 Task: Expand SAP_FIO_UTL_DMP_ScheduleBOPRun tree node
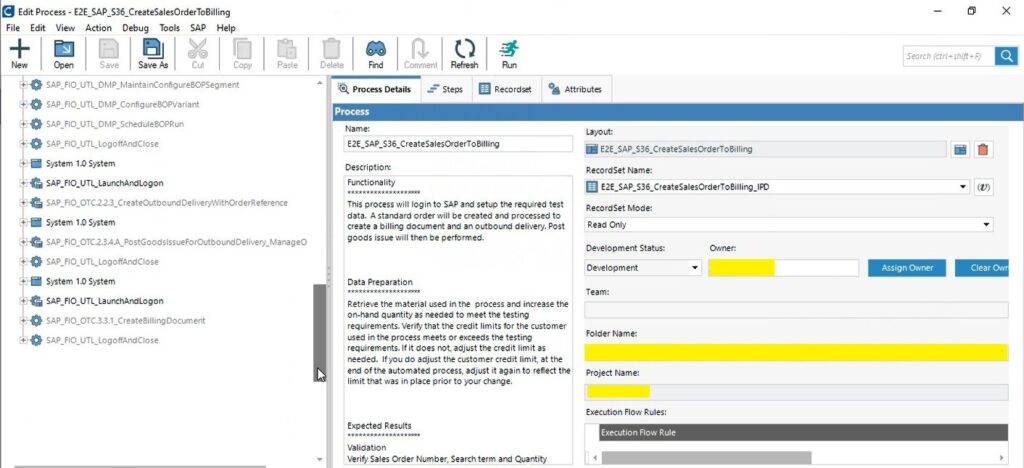(x=24, y=124)
